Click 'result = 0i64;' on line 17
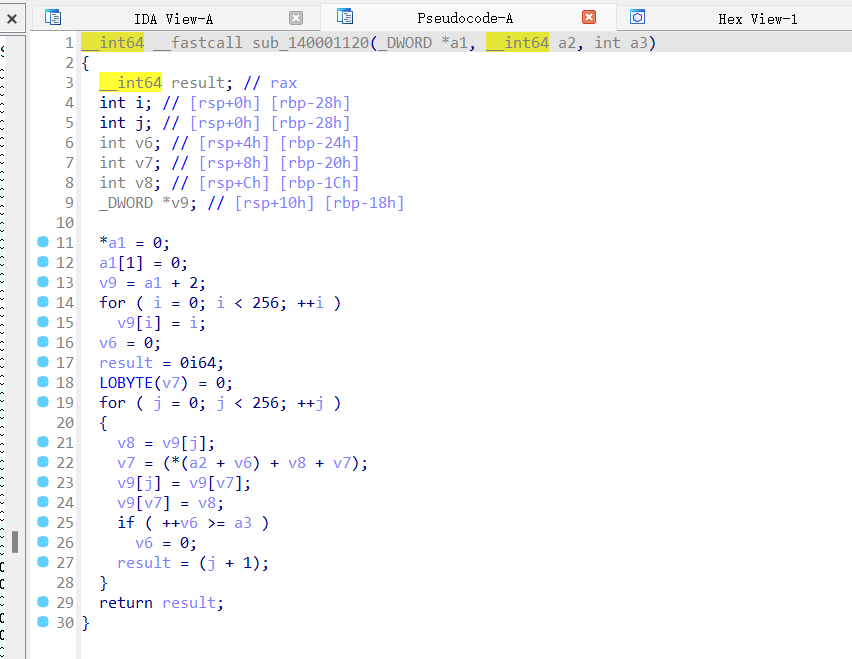Screen dimensions: 852x659 (161, 363)
